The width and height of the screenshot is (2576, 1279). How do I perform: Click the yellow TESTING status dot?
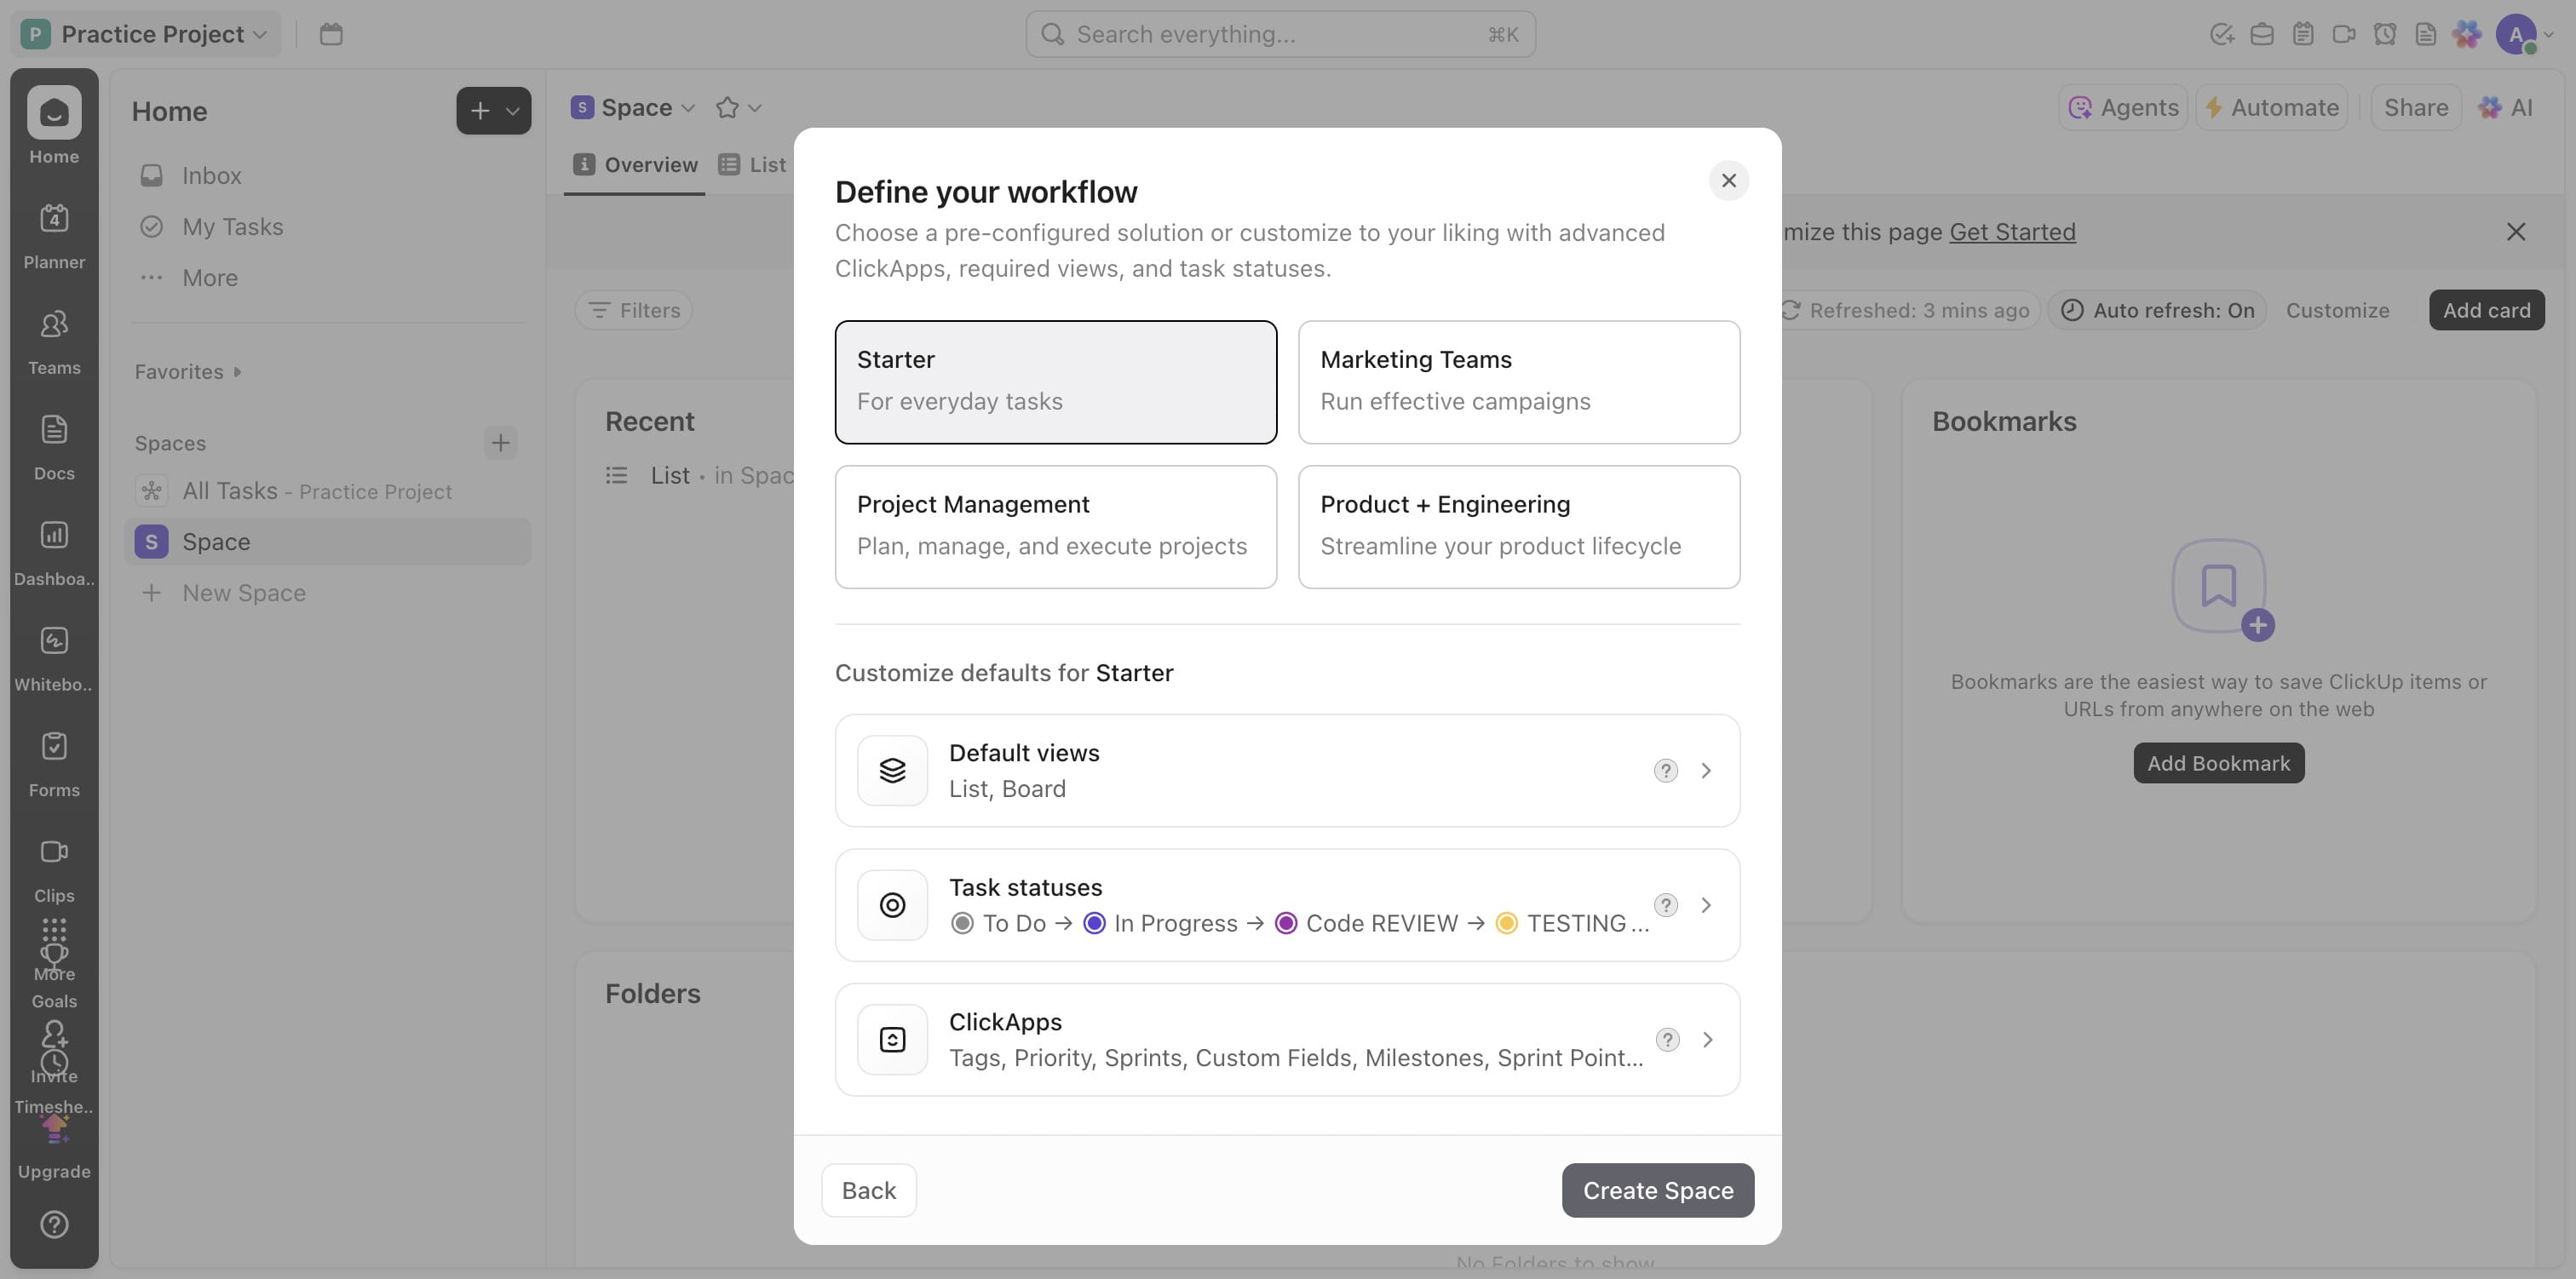(x=1505, y=923)
